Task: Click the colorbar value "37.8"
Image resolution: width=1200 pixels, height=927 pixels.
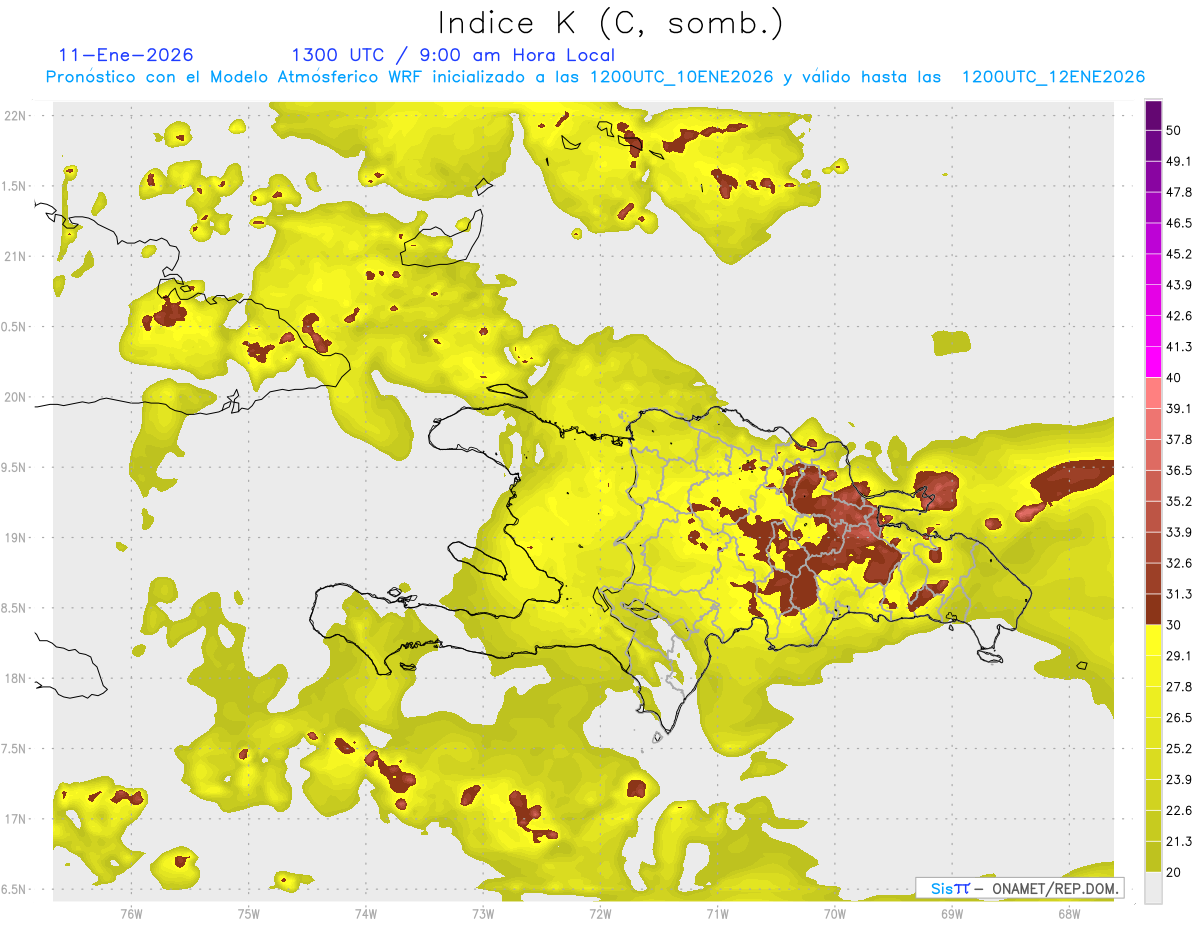Action: (1179, 439)
